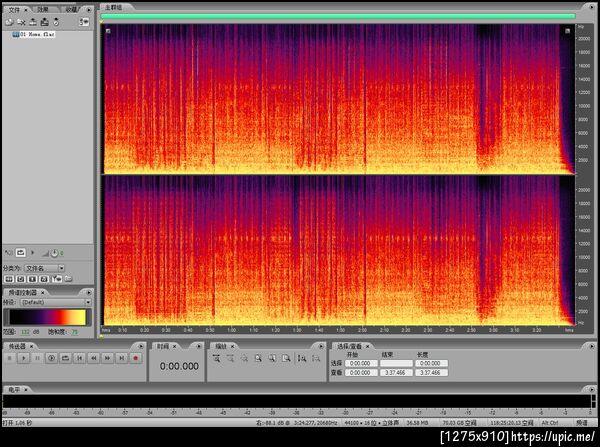Click the import file icon in Files panel

pos(10,21)
